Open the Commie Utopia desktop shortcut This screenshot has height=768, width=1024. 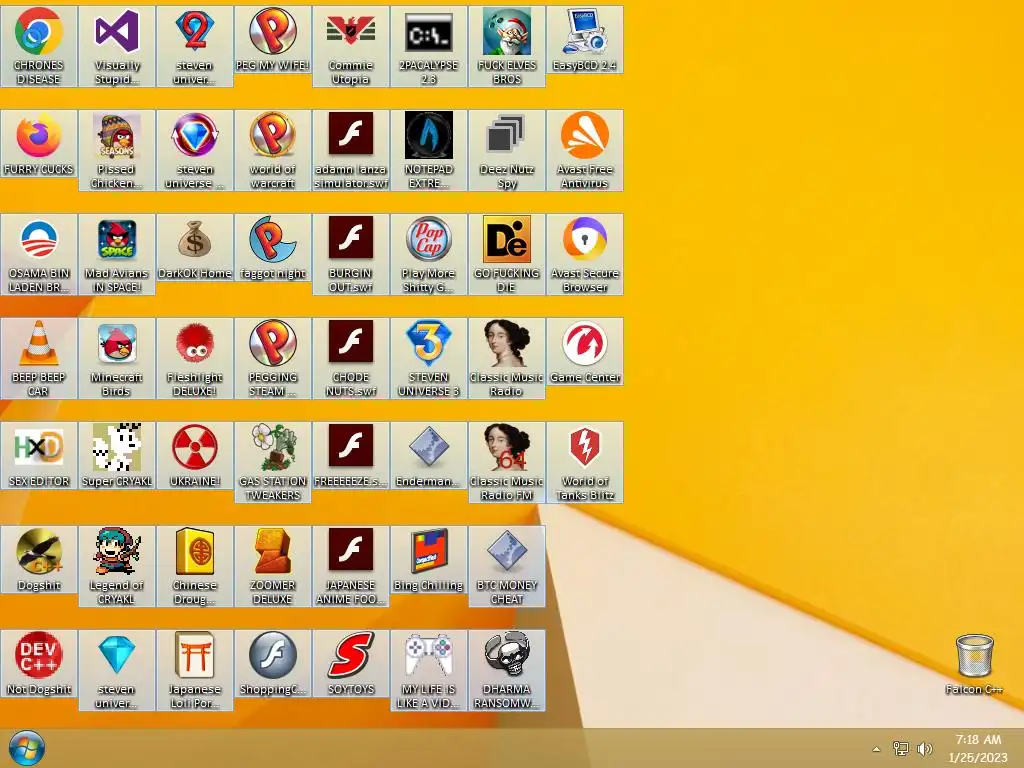(351, 46)
